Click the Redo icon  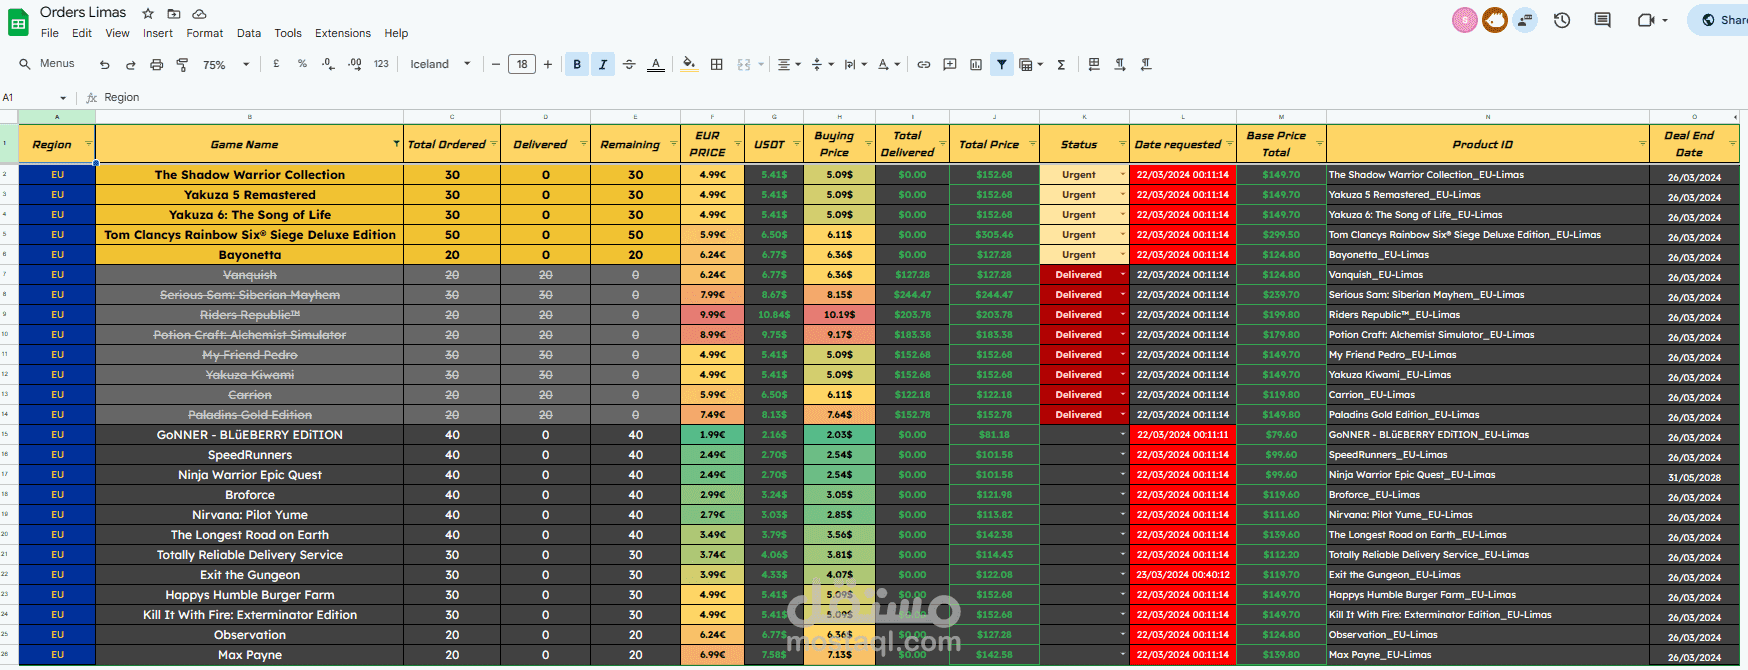point(130,64)
